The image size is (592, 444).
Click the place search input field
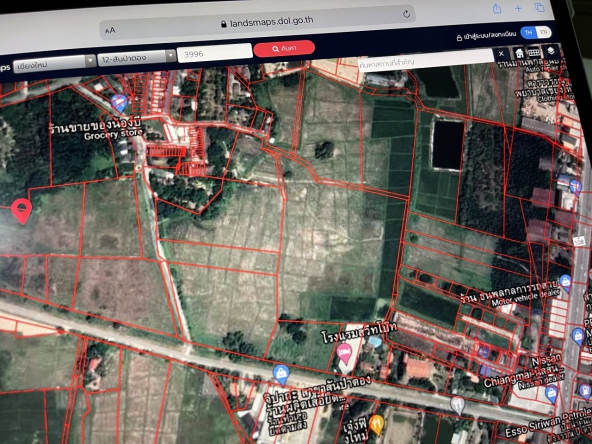pos(425,60)
